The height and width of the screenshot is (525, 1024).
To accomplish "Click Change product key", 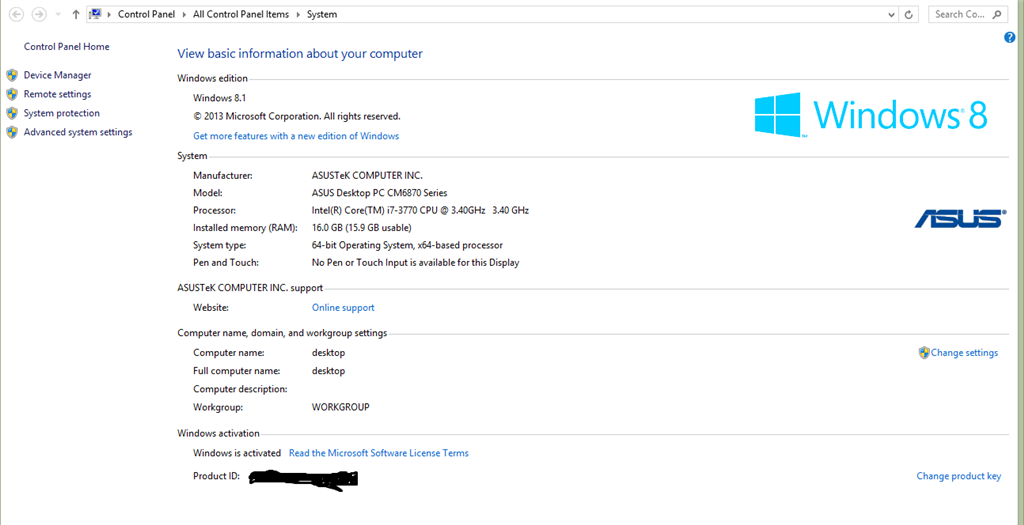I will [x=959, y=476].
